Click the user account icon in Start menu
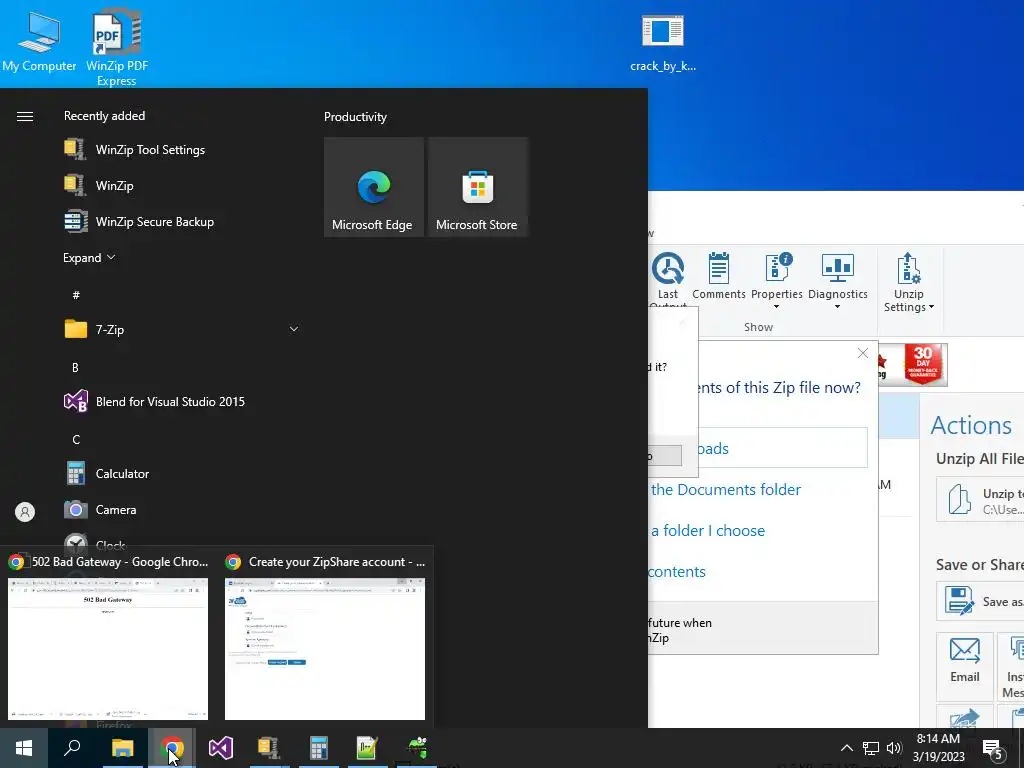The height and width of the screenshot is (768, 1024). click(x=25, y=512)
